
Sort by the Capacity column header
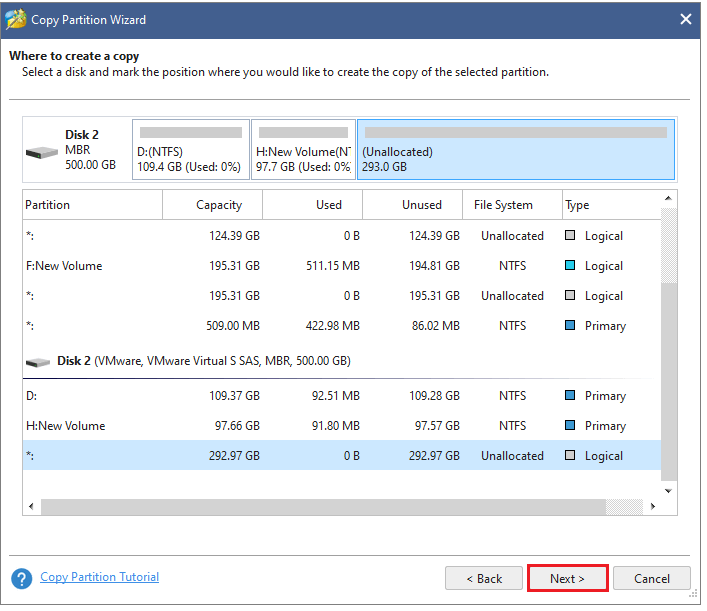coord(212,205)
